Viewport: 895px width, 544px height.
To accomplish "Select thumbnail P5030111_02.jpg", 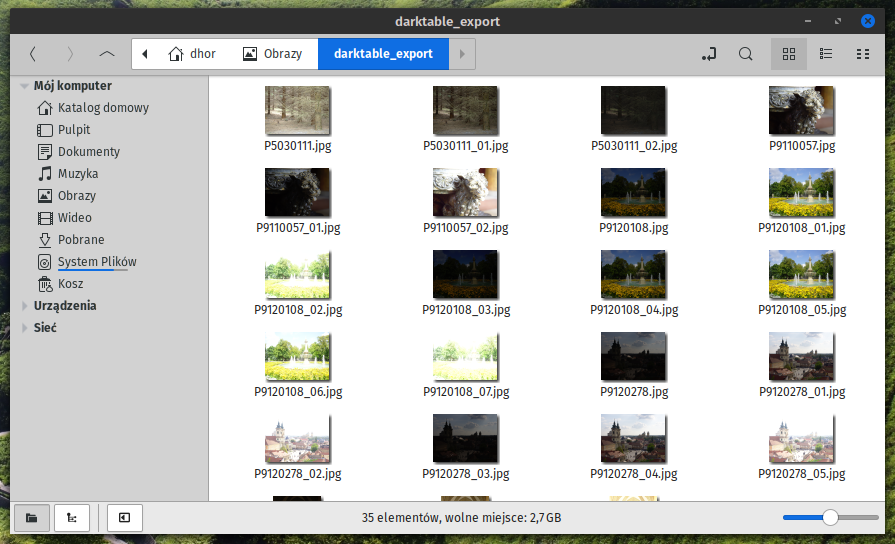I will [633, 111].
